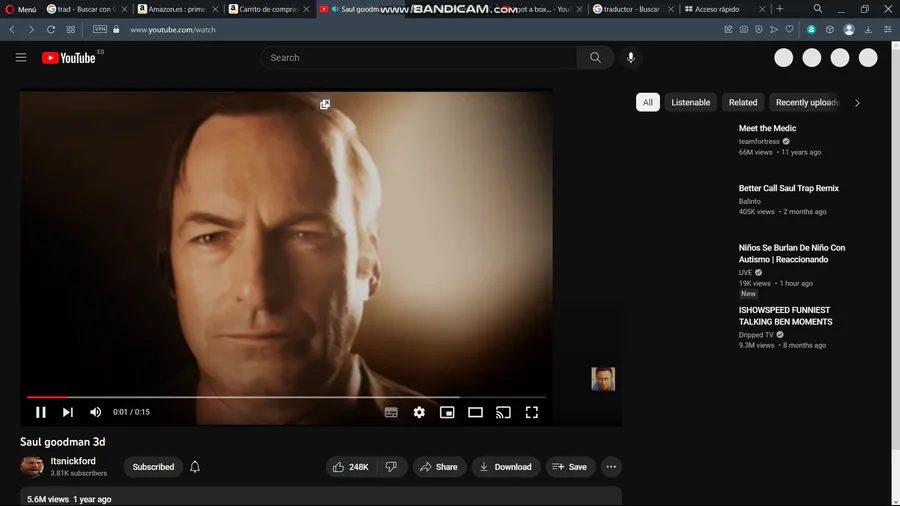Take a snapshot with the camera icon
900x506 pixels.
(743, 29)
